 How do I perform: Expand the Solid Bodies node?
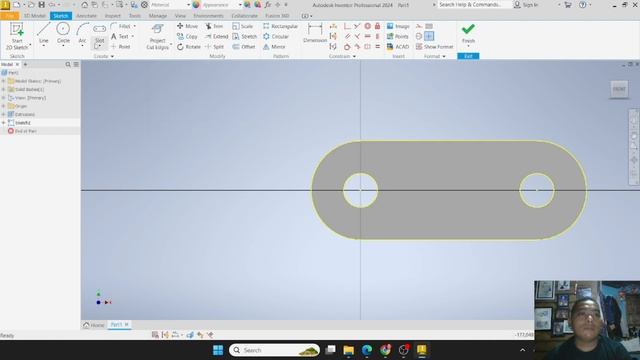coord(4,89)
